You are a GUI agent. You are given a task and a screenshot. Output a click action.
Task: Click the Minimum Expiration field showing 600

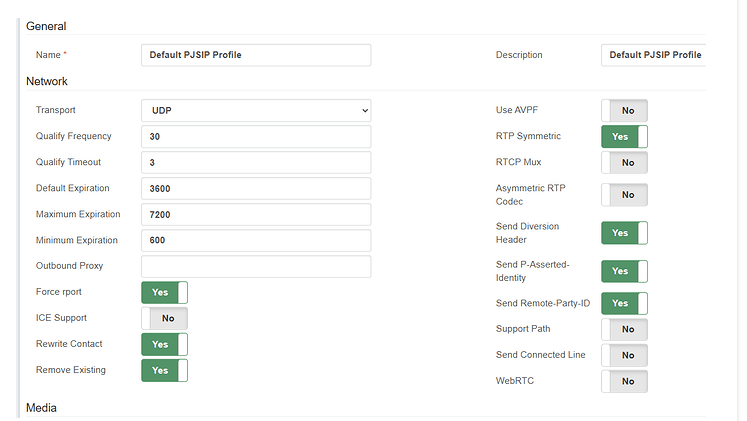tap(256, 241)
